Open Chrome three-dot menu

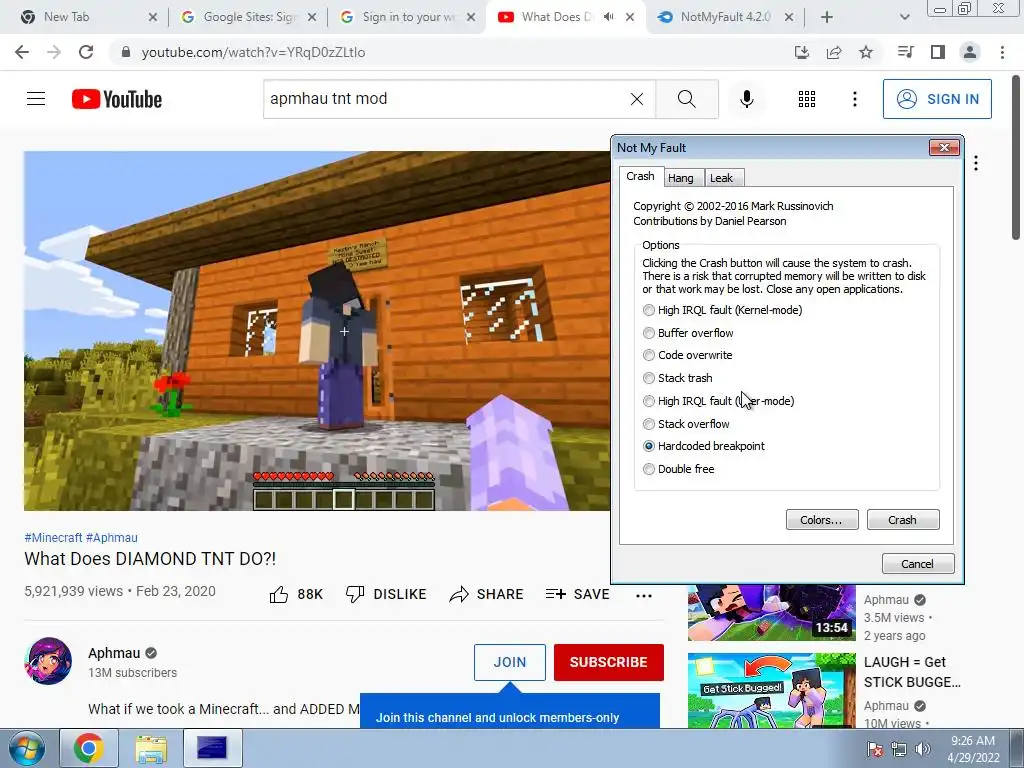[x=1002, y=52]
